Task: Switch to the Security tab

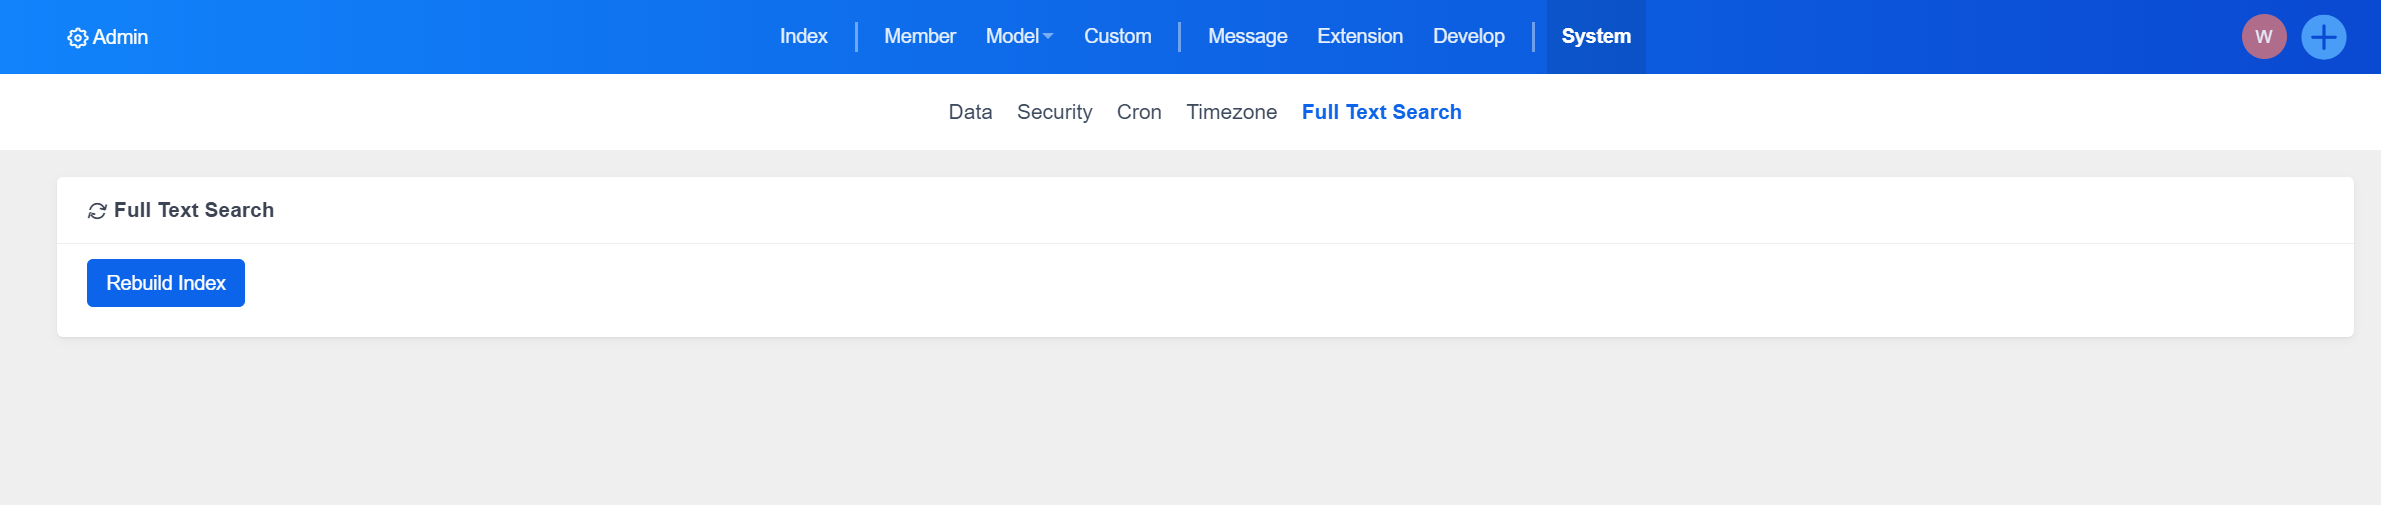Action: [1054, 112]
